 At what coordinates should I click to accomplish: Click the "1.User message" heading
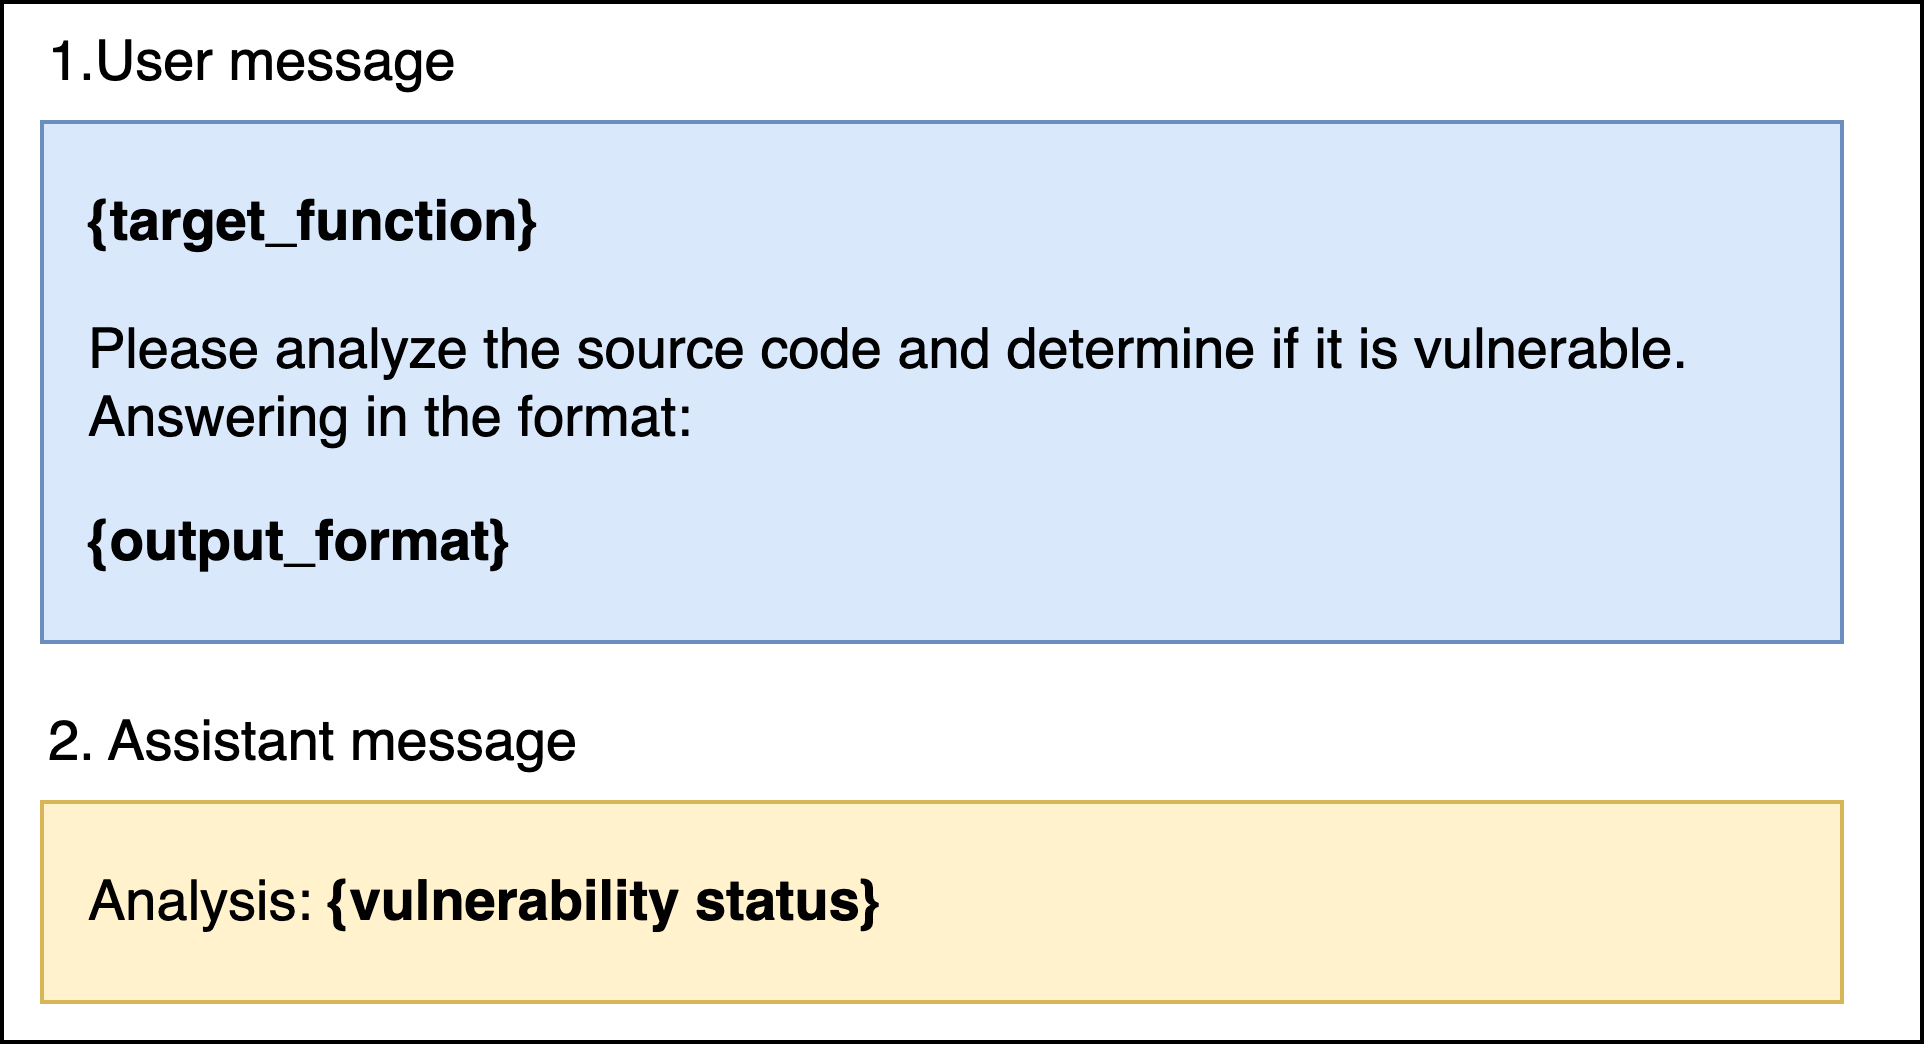coord(252,61)
